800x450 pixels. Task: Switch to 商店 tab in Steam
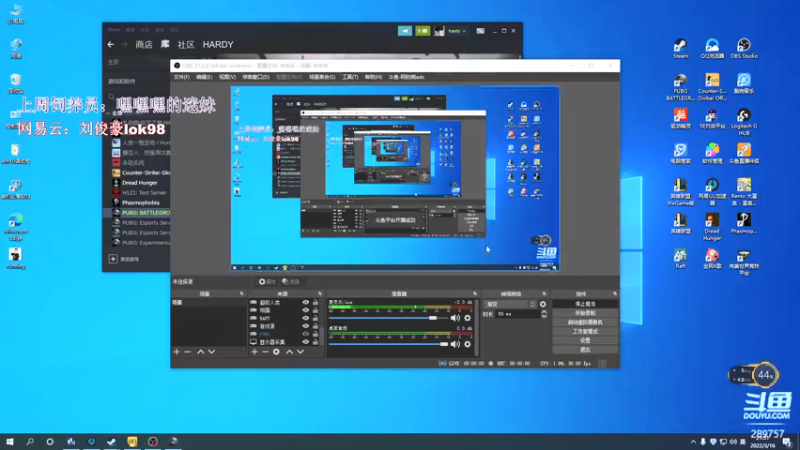144,45
